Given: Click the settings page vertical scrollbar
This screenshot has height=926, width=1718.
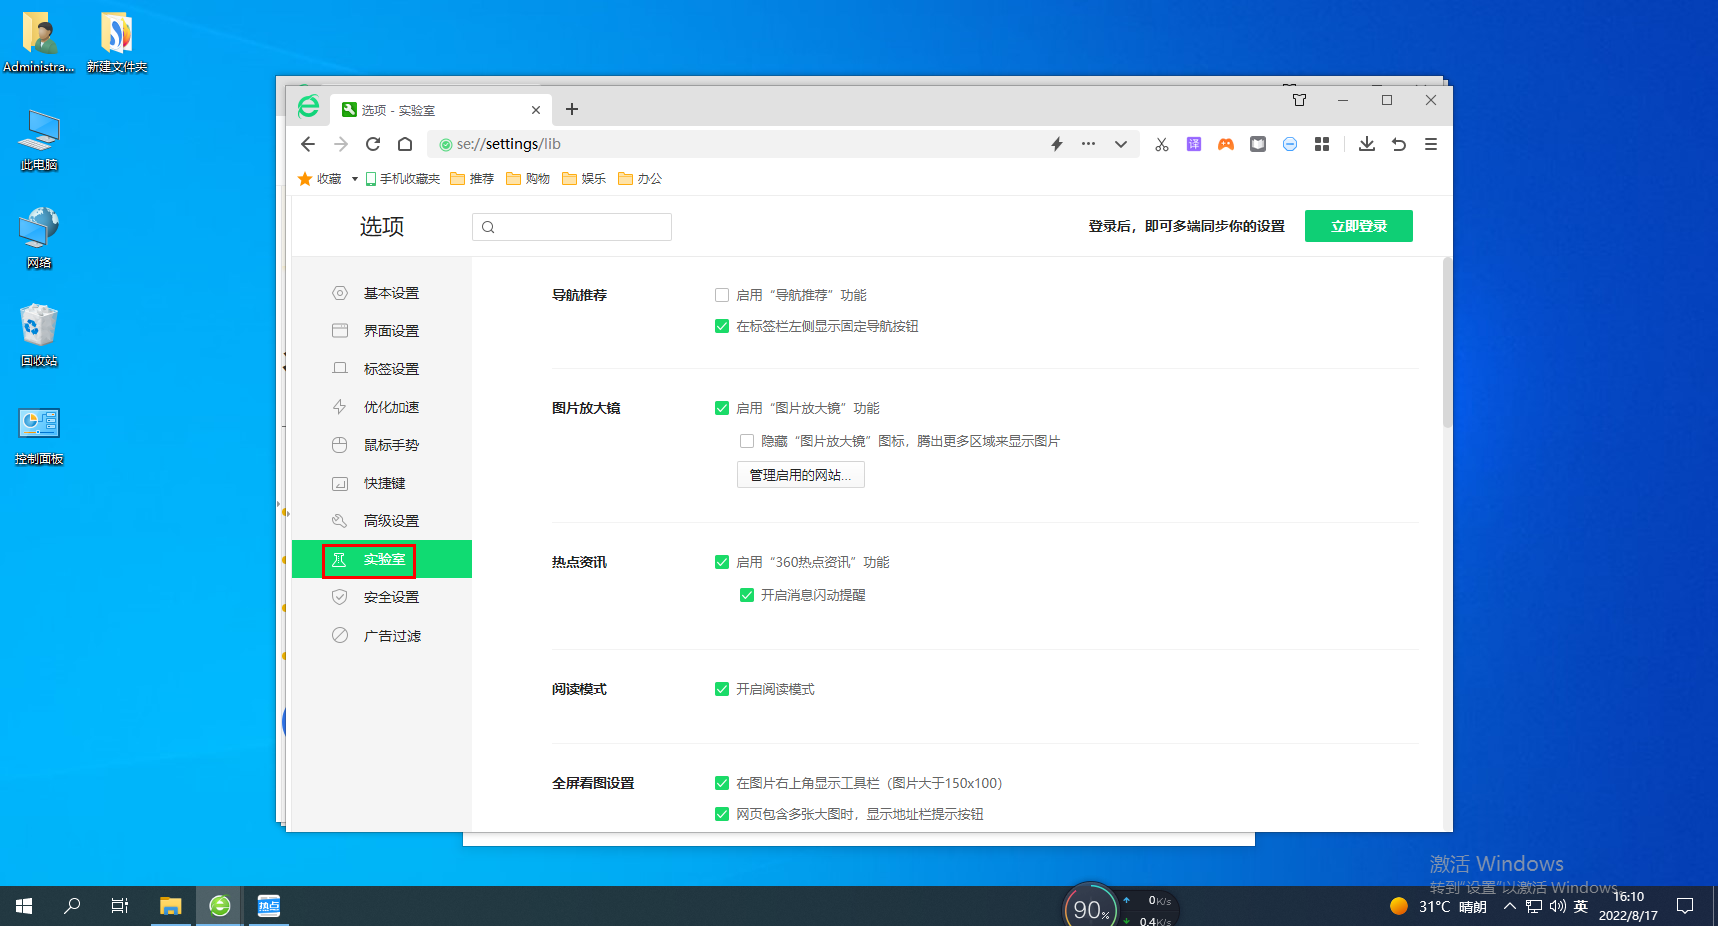Looking at the screenshot, I should click(x=1447, y=343).
